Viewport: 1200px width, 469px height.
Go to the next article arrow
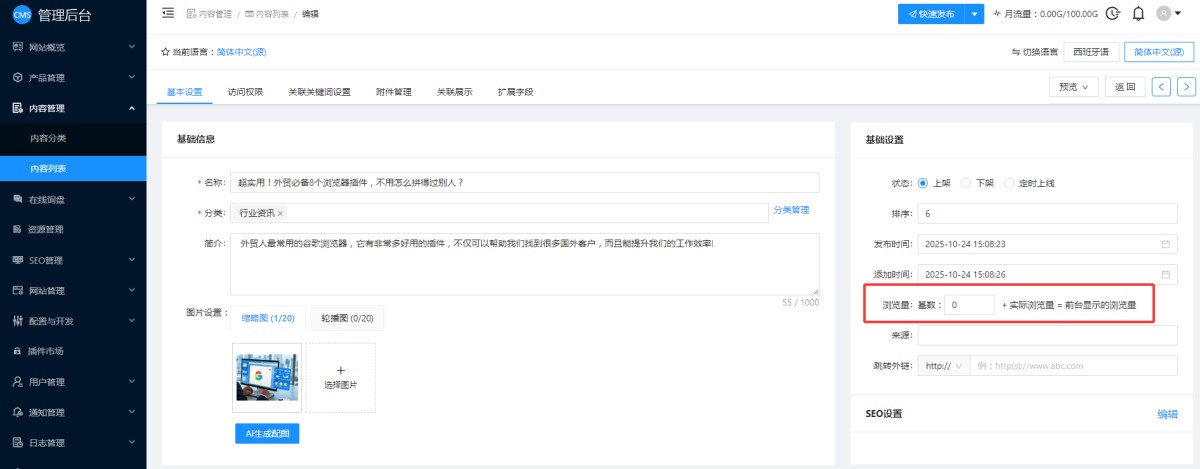(x=1186, y=87)
